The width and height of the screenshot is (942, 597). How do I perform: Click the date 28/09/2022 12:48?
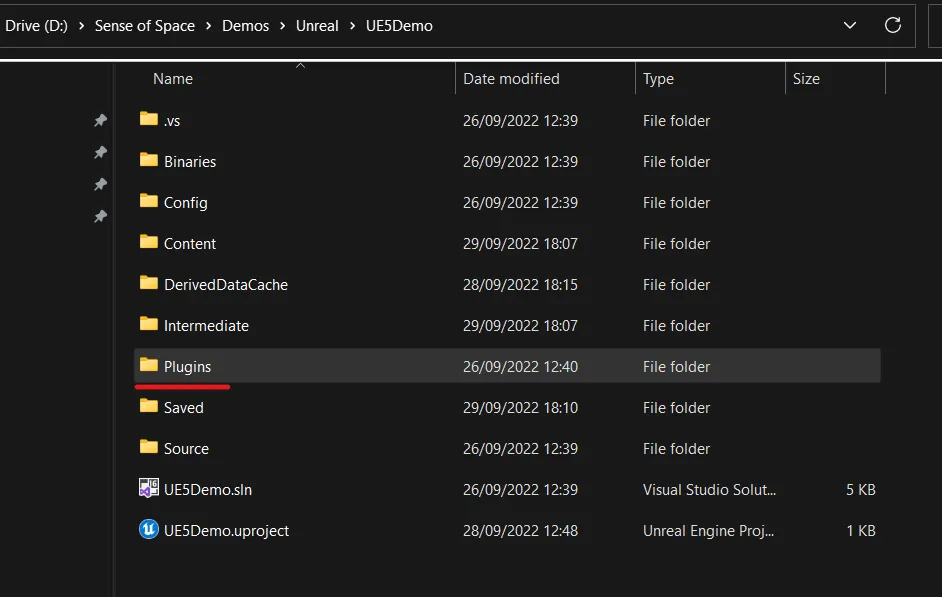pyautogui.click(x=520, y=531)
